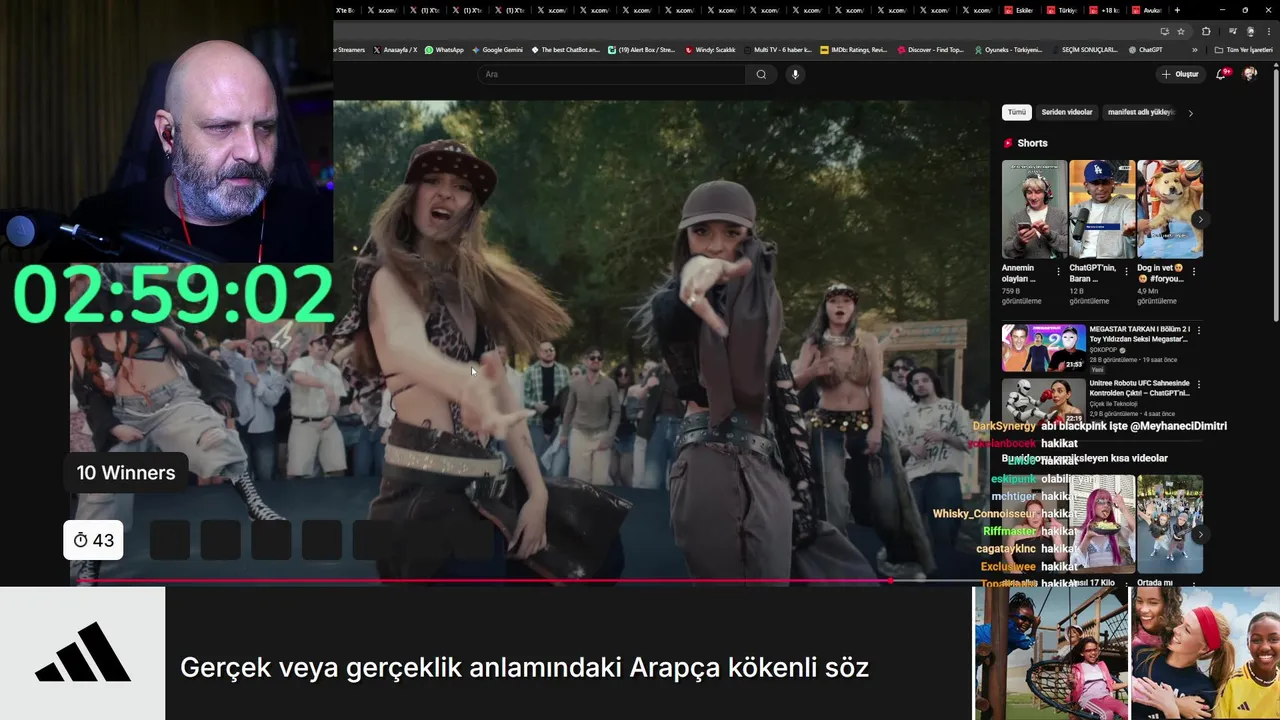Image resolution: width=1280 pixels, height=720 pixels.
Task: Open the ChatGPT'nin, Baran short
Action: pyautogui.click(x=1102, y=210)
